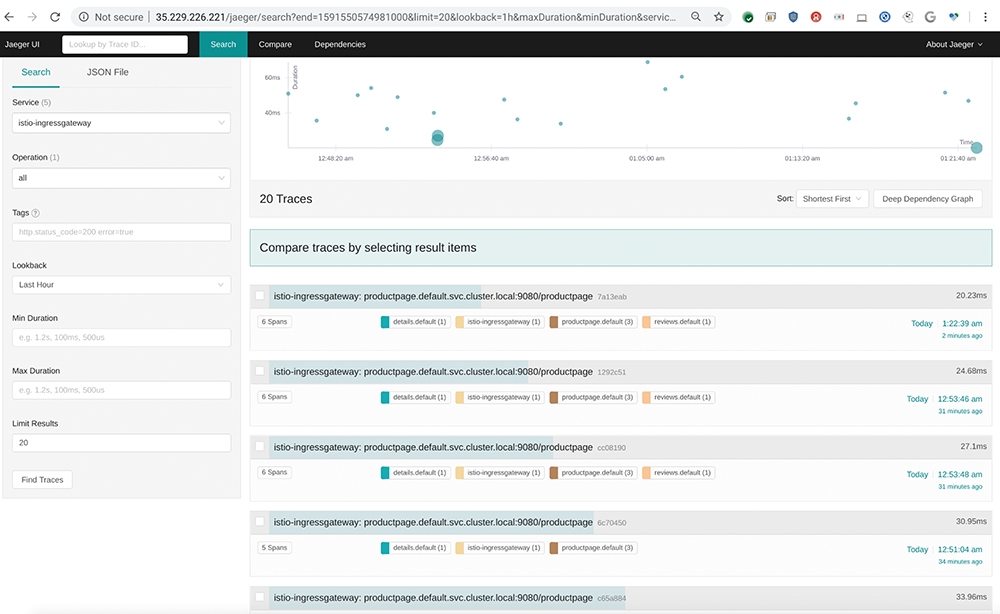This screenshot has width=1000, height=614.
Task: Select checkbox for trace 6c70450
Action: [260, 522]
